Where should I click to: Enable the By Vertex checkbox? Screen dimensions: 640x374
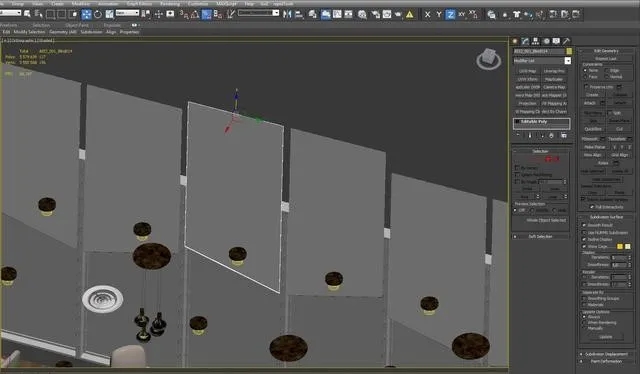click(517, 168)
